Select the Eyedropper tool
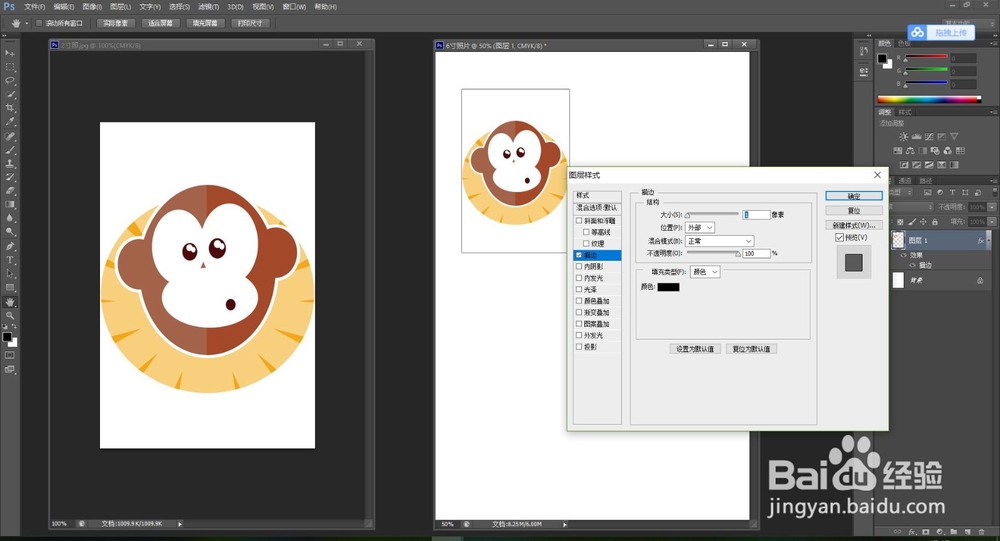Screen dimensions: 1000x541 (10, 121)
